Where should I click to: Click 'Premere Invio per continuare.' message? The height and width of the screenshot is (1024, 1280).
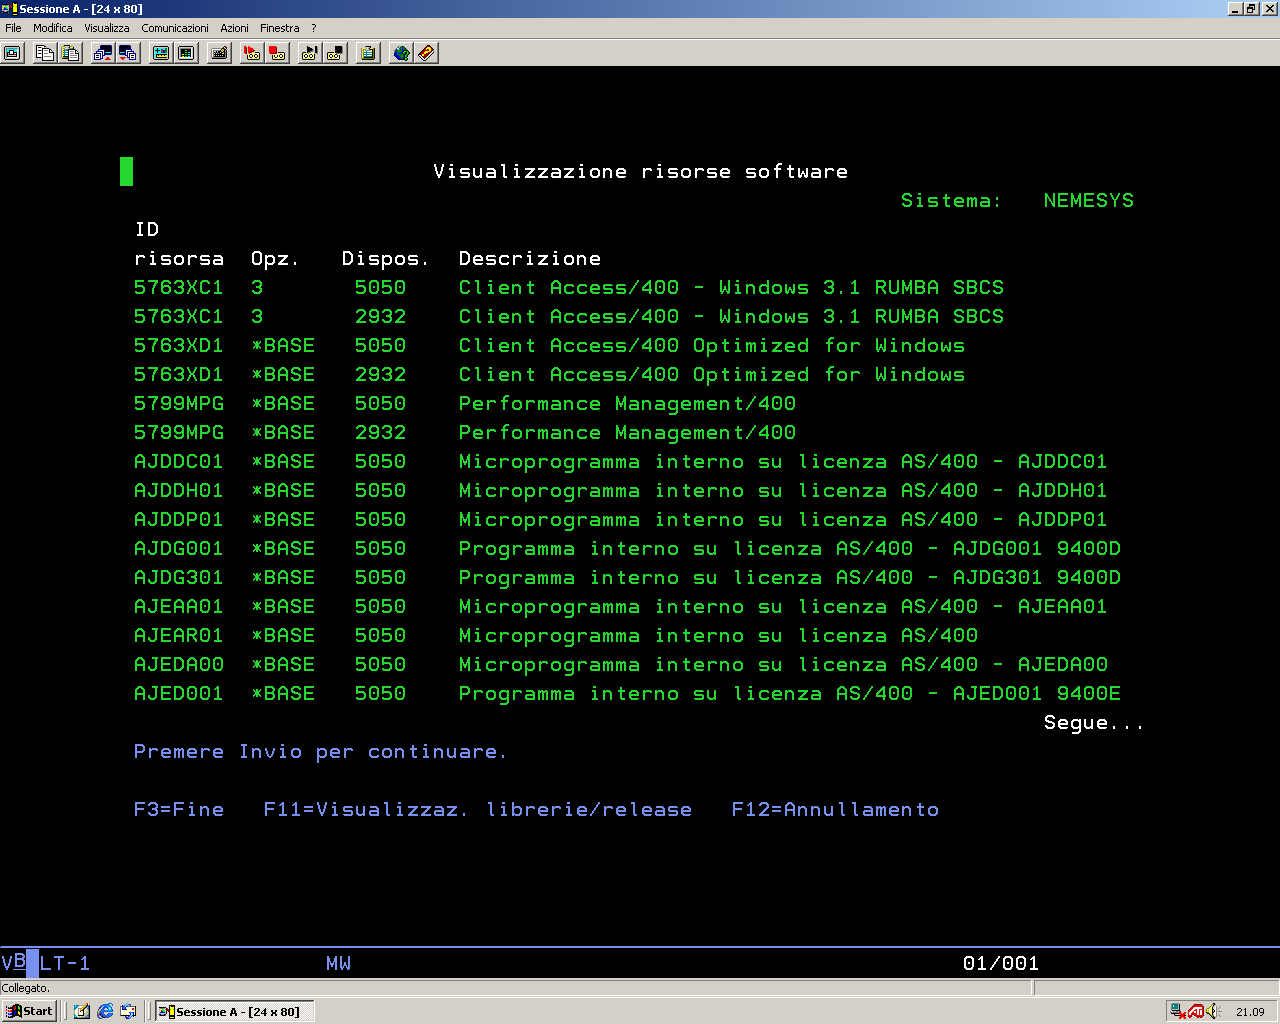pyautogui.click(x=320, y=751)
